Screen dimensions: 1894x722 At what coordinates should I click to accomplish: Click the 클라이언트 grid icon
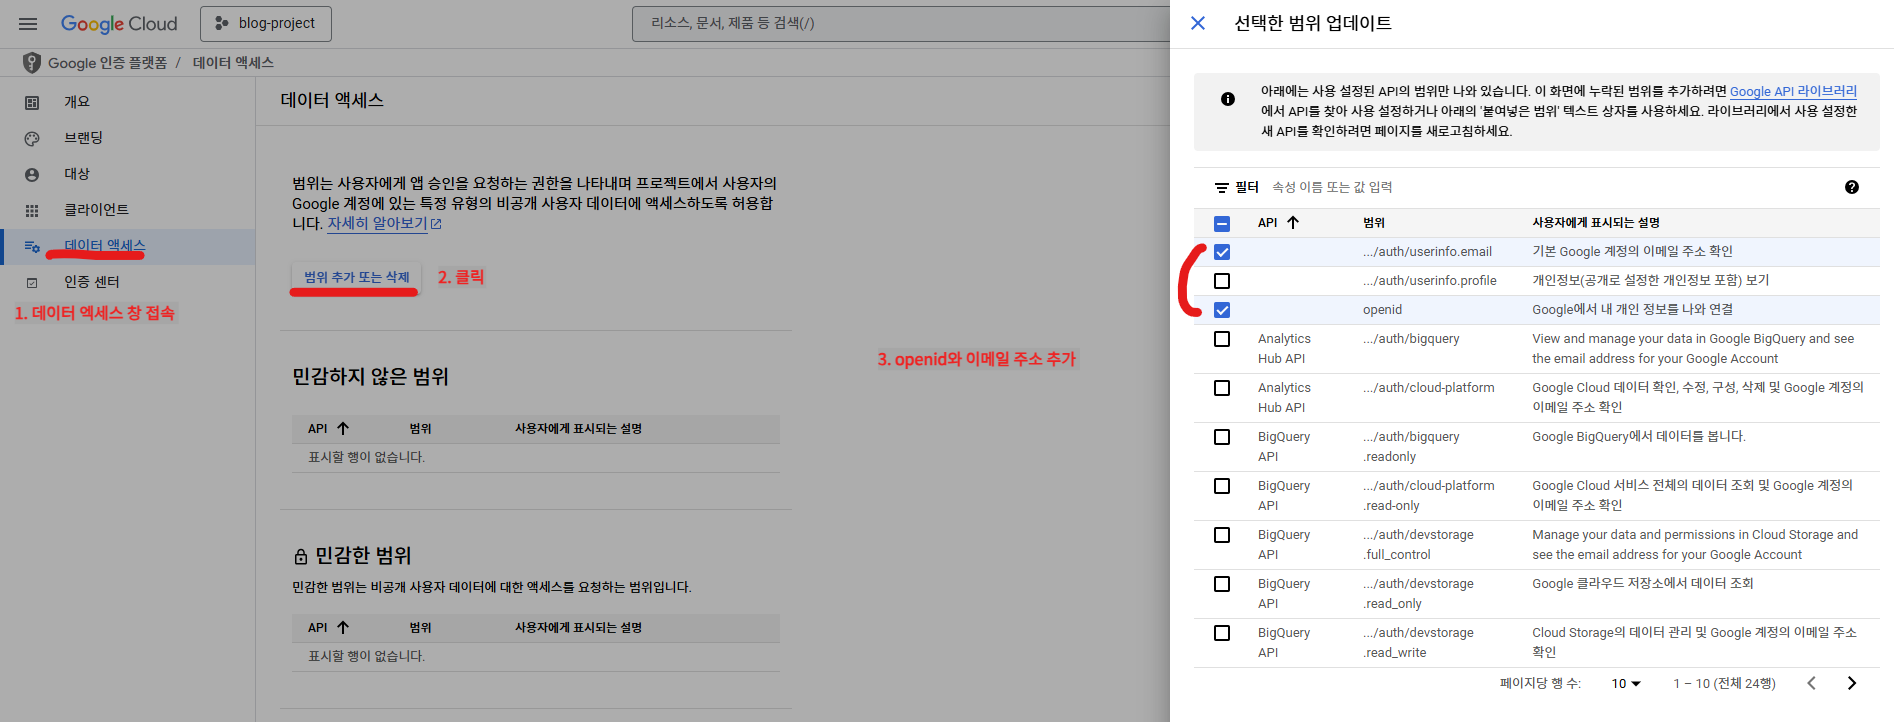click(32, 210)
